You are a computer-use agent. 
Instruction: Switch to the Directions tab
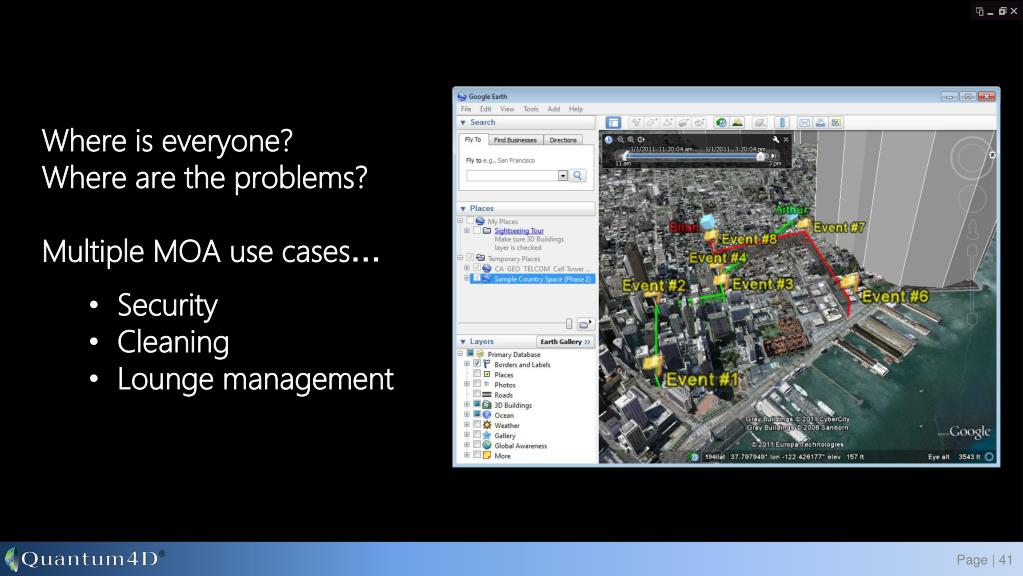pos(562,140)
